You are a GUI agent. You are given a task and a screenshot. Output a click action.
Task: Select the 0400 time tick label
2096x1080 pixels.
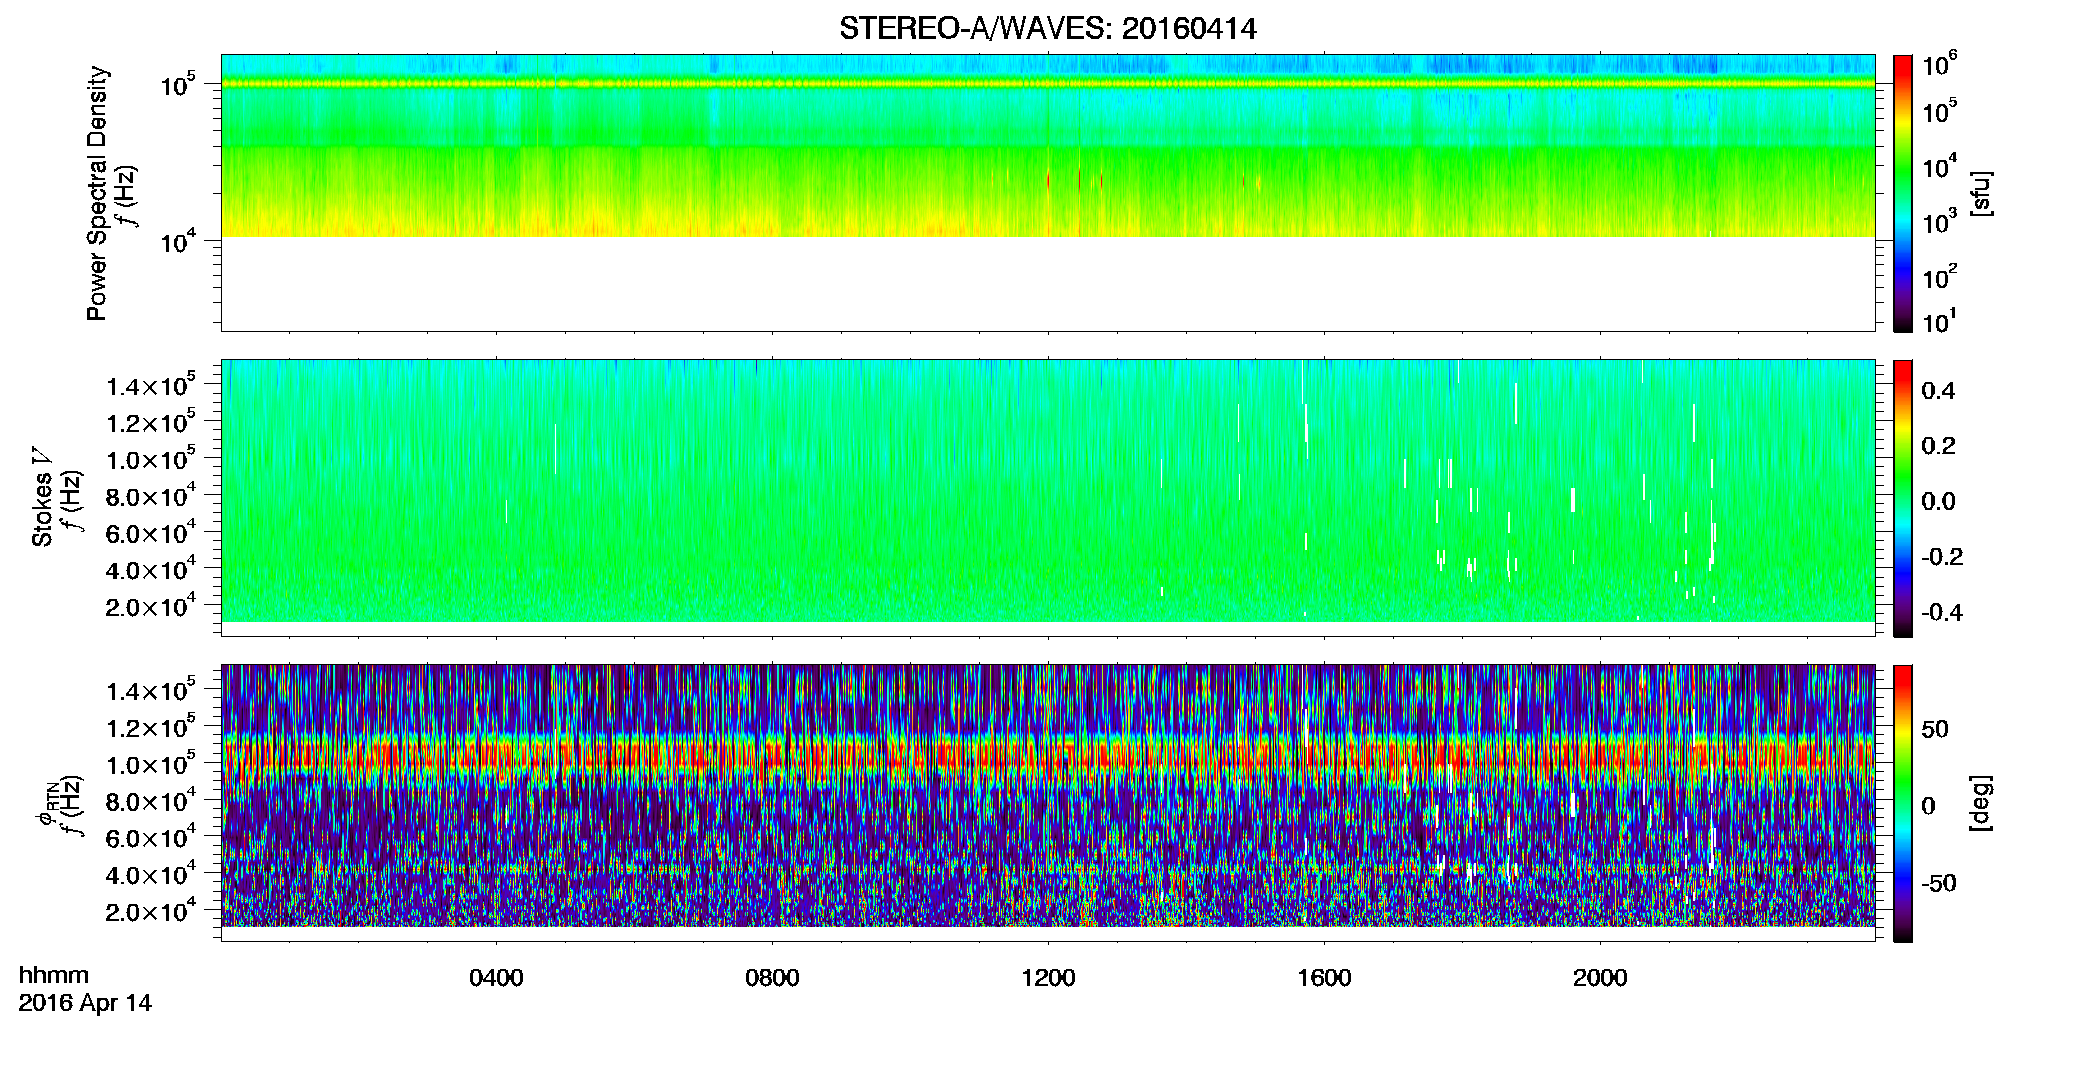tap(496, 978)
